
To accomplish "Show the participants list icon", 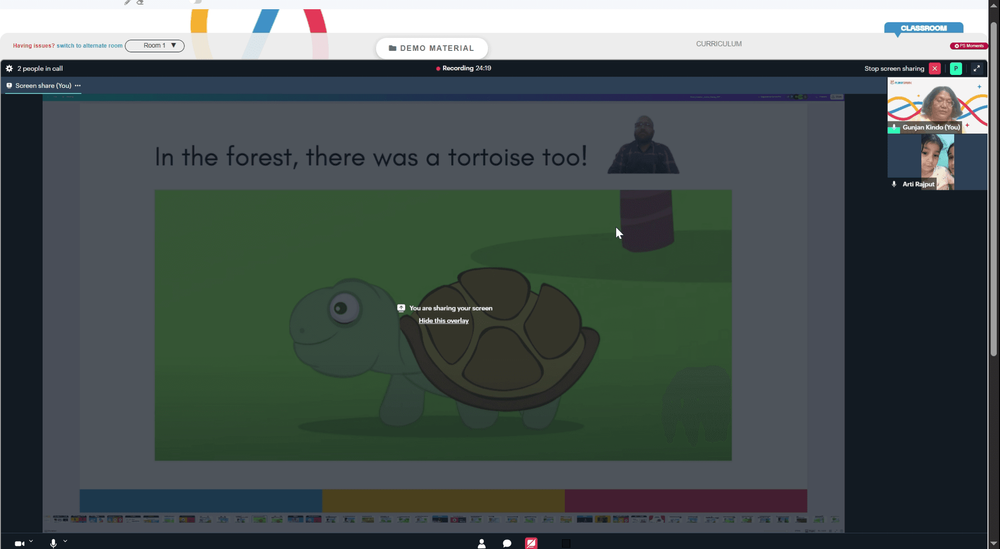I will (482, 543).
